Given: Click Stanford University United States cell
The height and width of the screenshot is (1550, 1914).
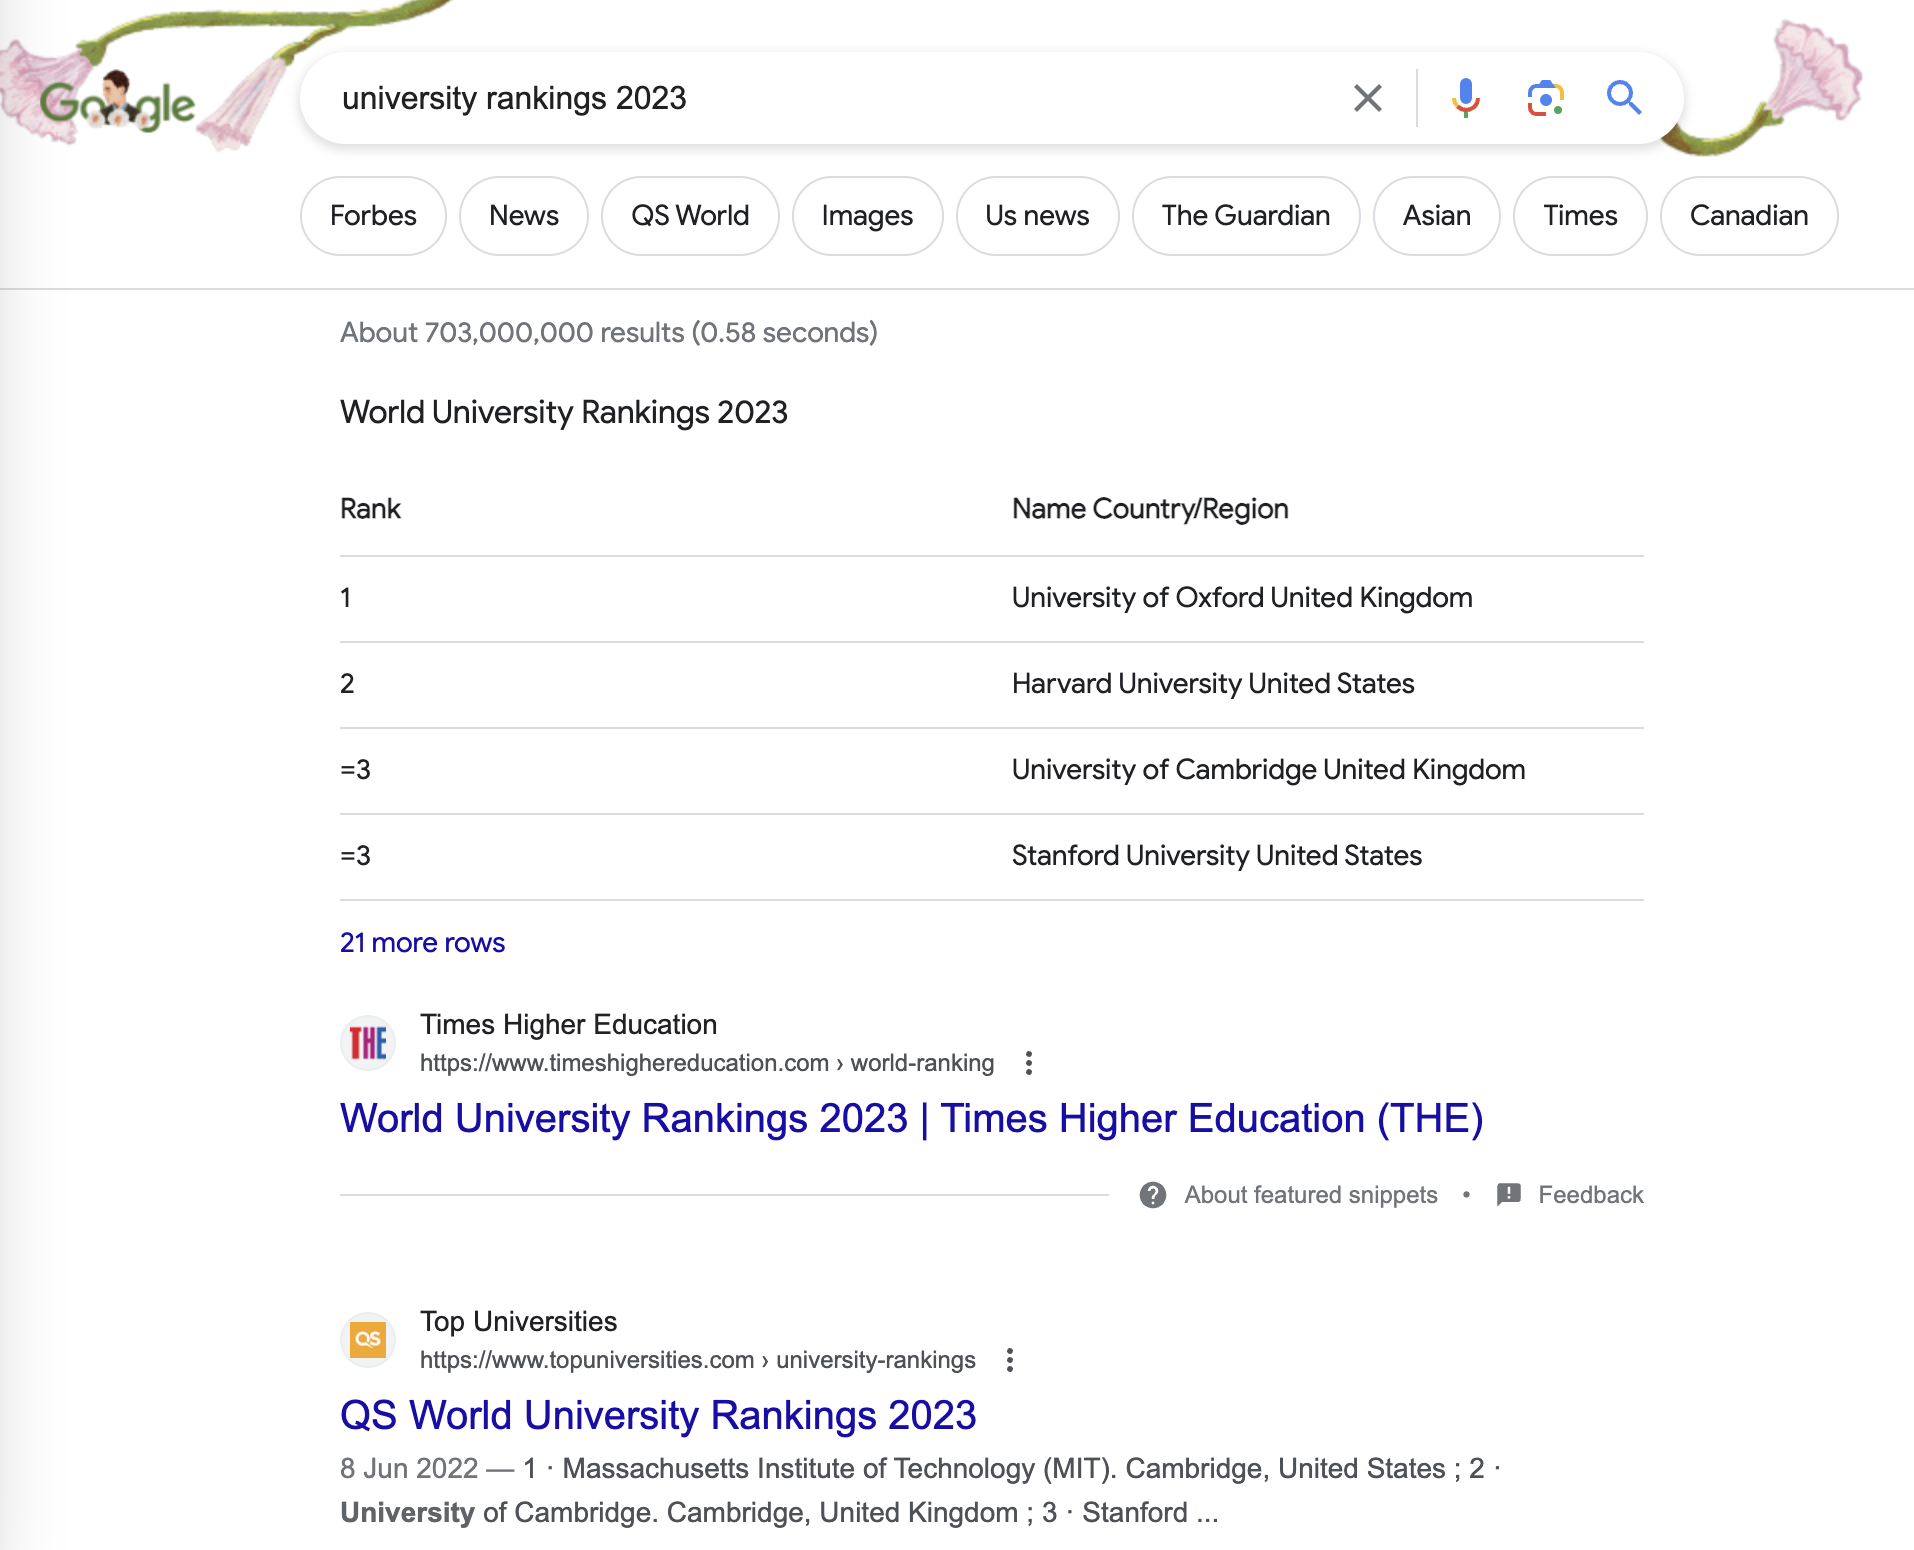Looking at the screenshot, I should coord(1216,856).
